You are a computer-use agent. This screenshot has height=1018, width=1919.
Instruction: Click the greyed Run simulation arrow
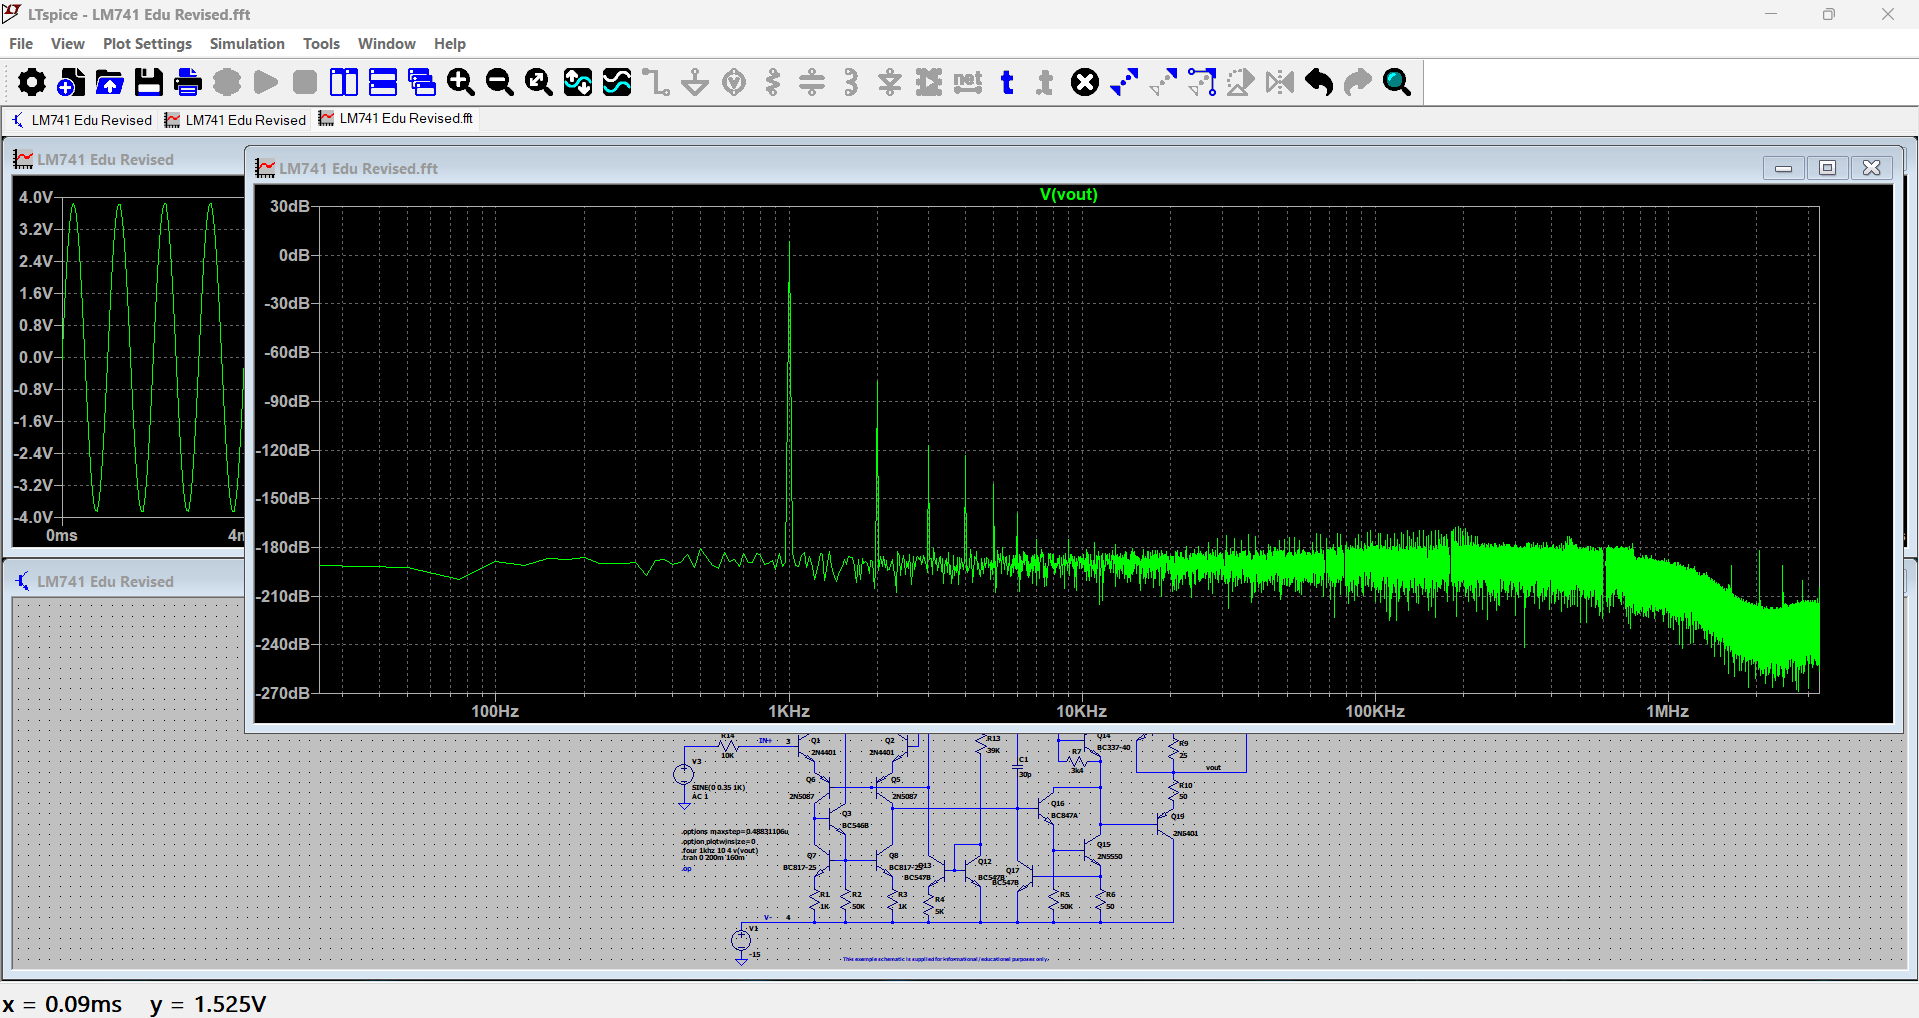point(266,82)
